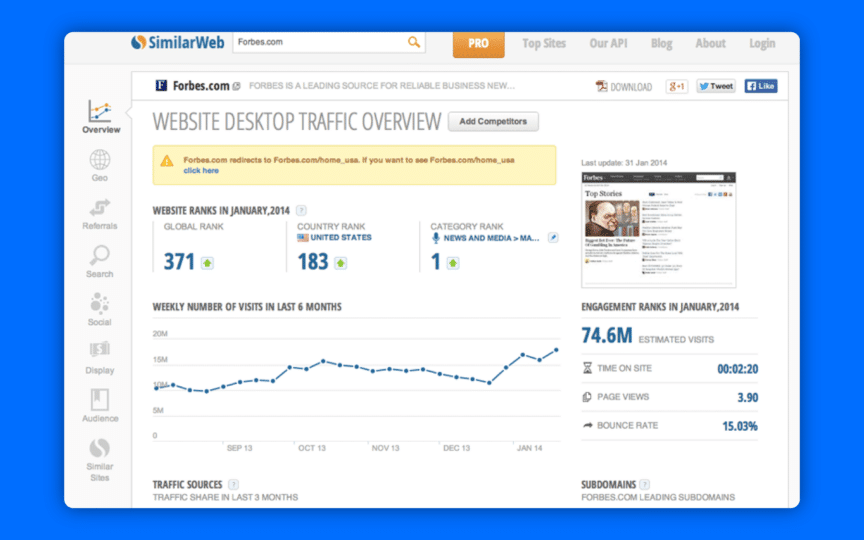
Task: Open the Referrals sidebar section
Action: tap(100, 214)
